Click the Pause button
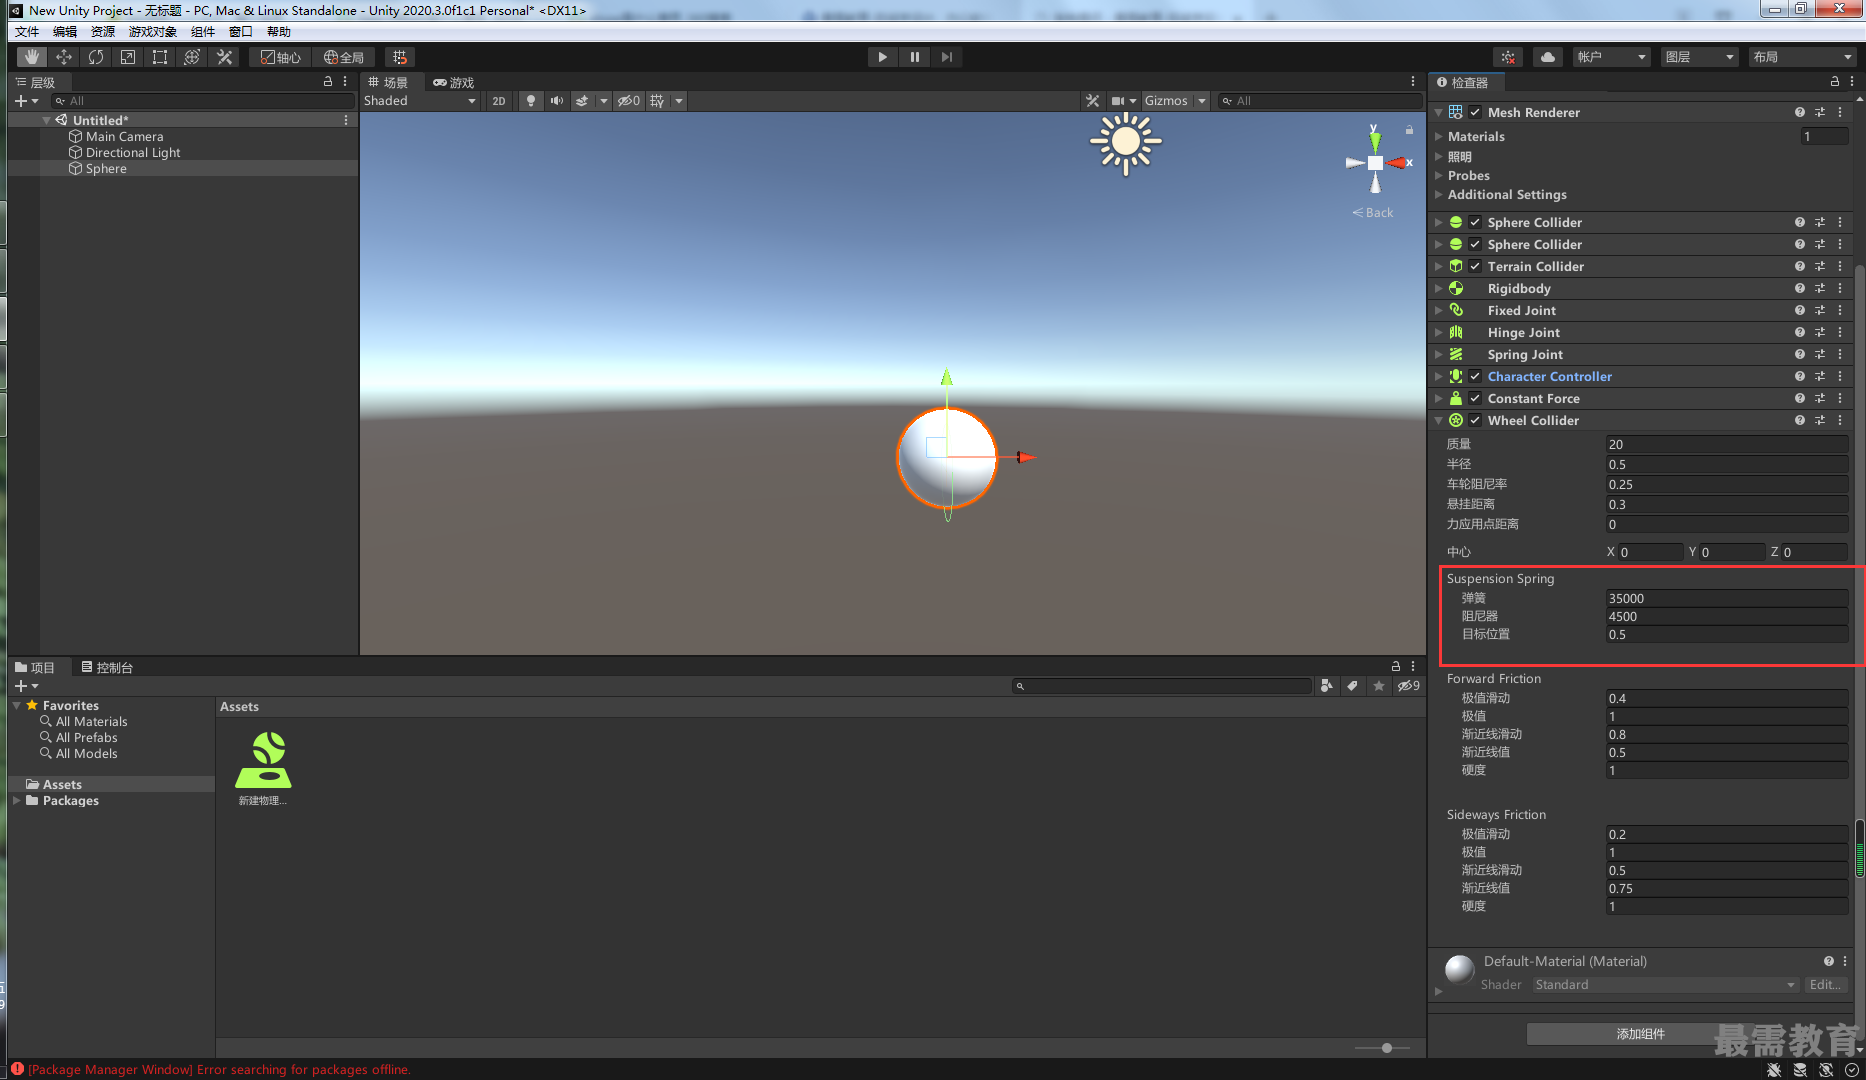Screen dimensions: 1866x1080 (x=914, y=57)
